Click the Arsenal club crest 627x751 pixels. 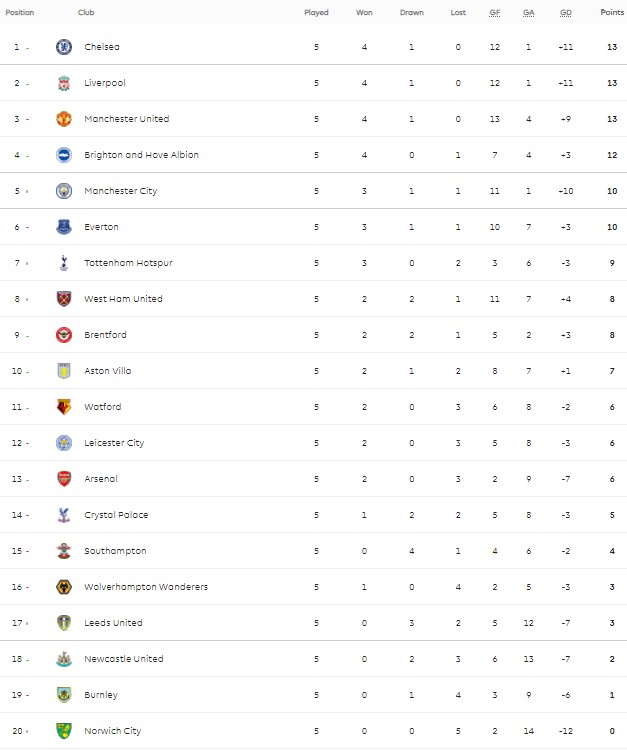64,479
